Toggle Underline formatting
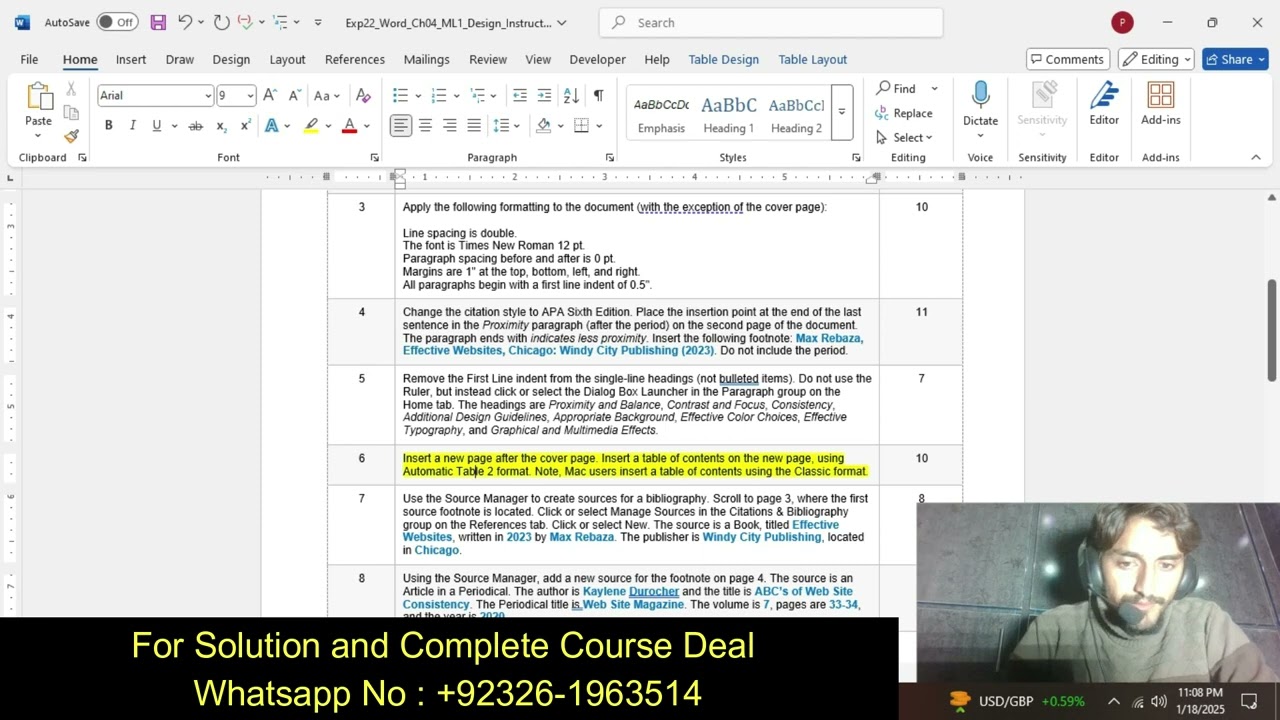The image size is (1280, 720). tap(156, 126)
